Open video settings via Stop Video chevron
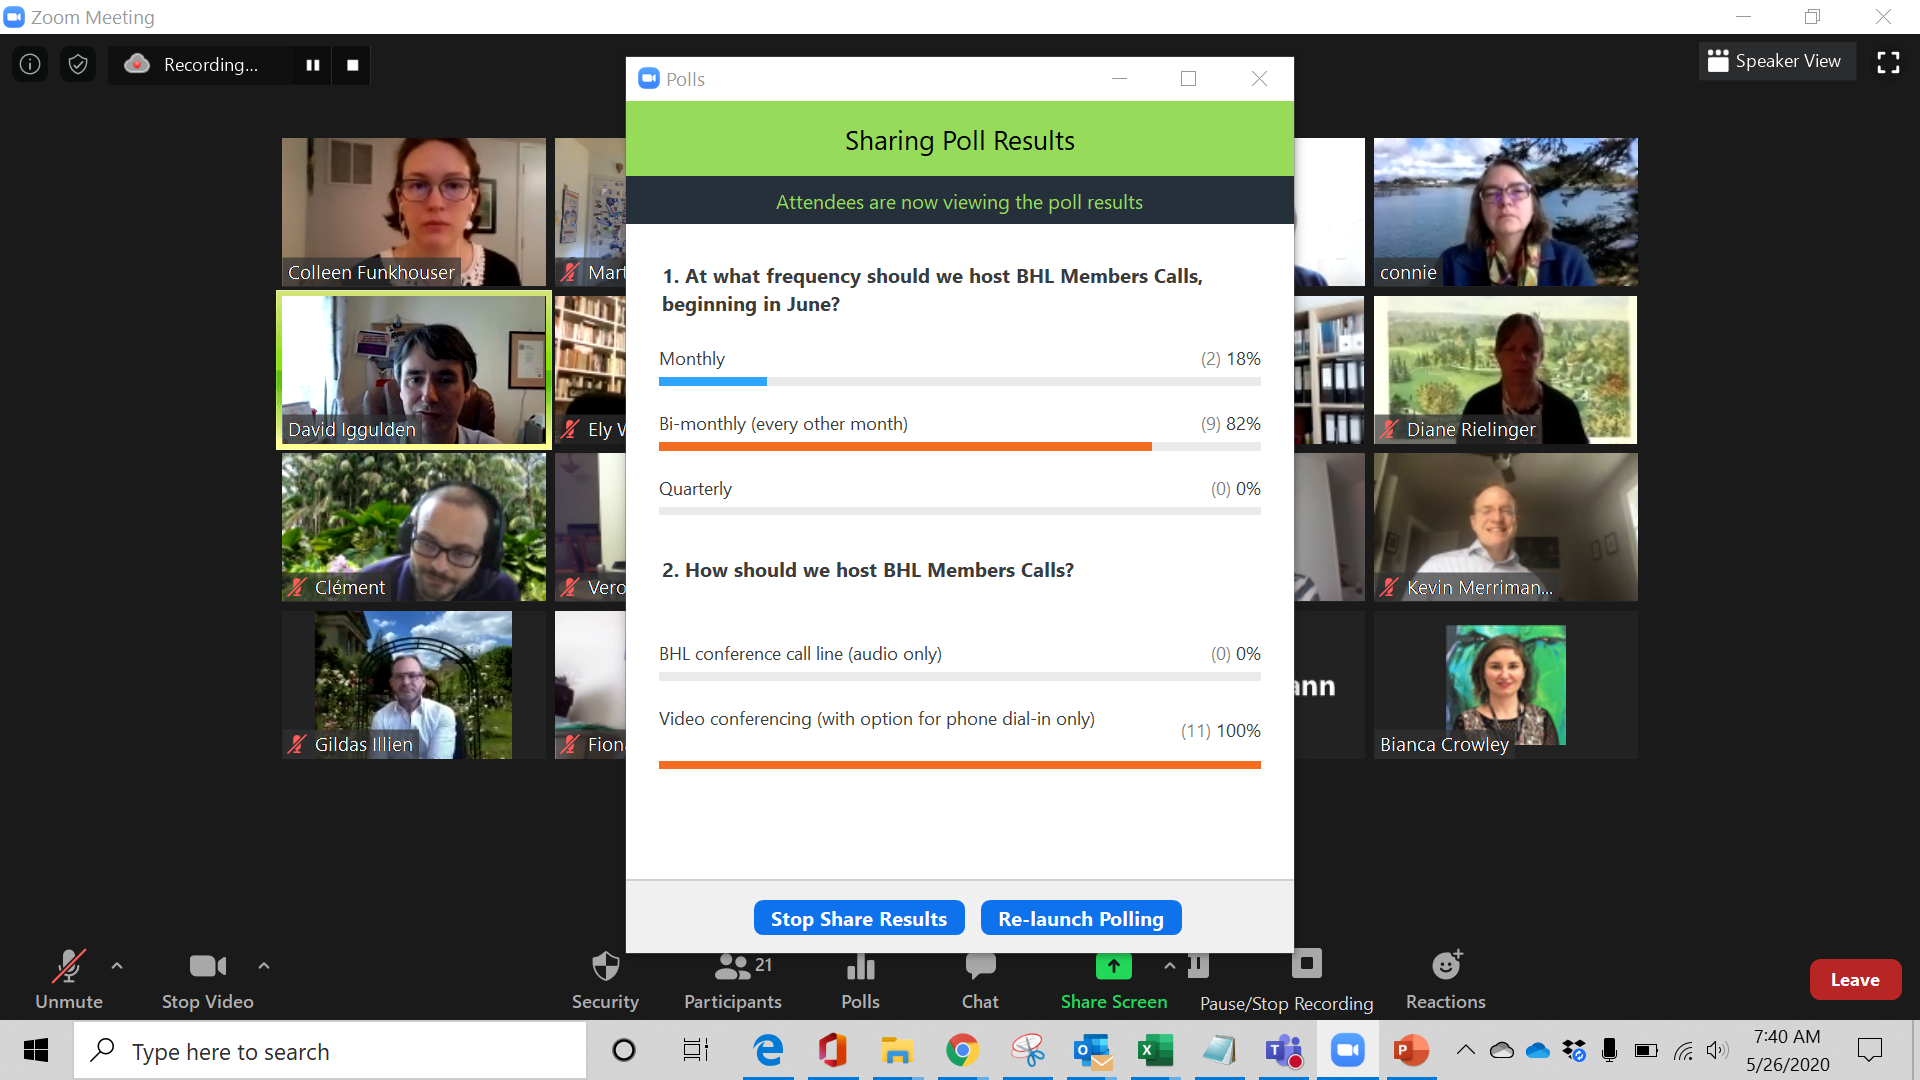 [x=264, y=966]
